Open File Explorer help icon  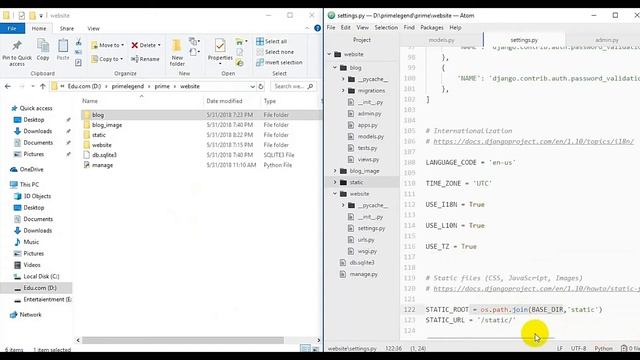(x=318, y=28)
